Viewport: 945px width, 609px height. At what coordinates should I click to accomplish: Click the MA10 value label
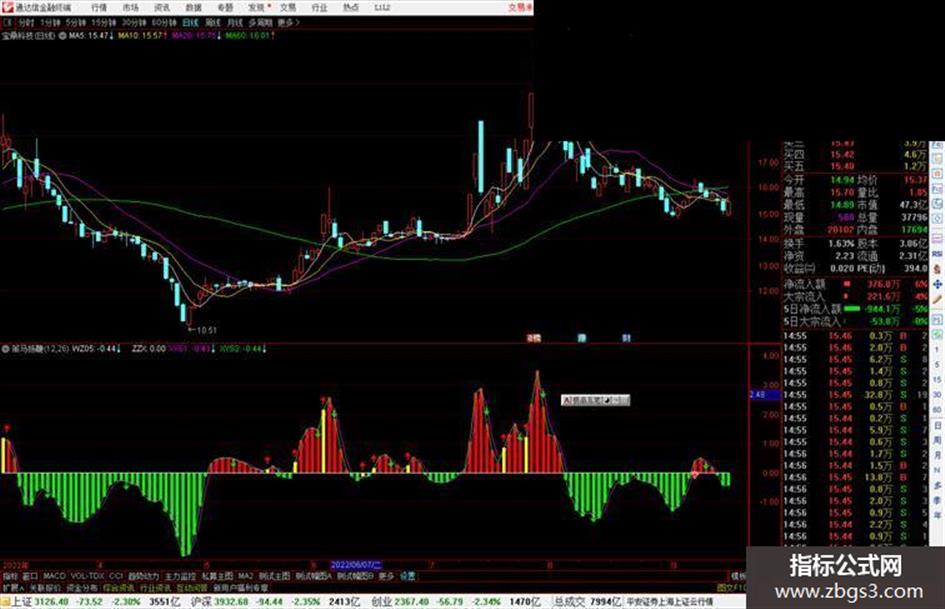[142, 36]
